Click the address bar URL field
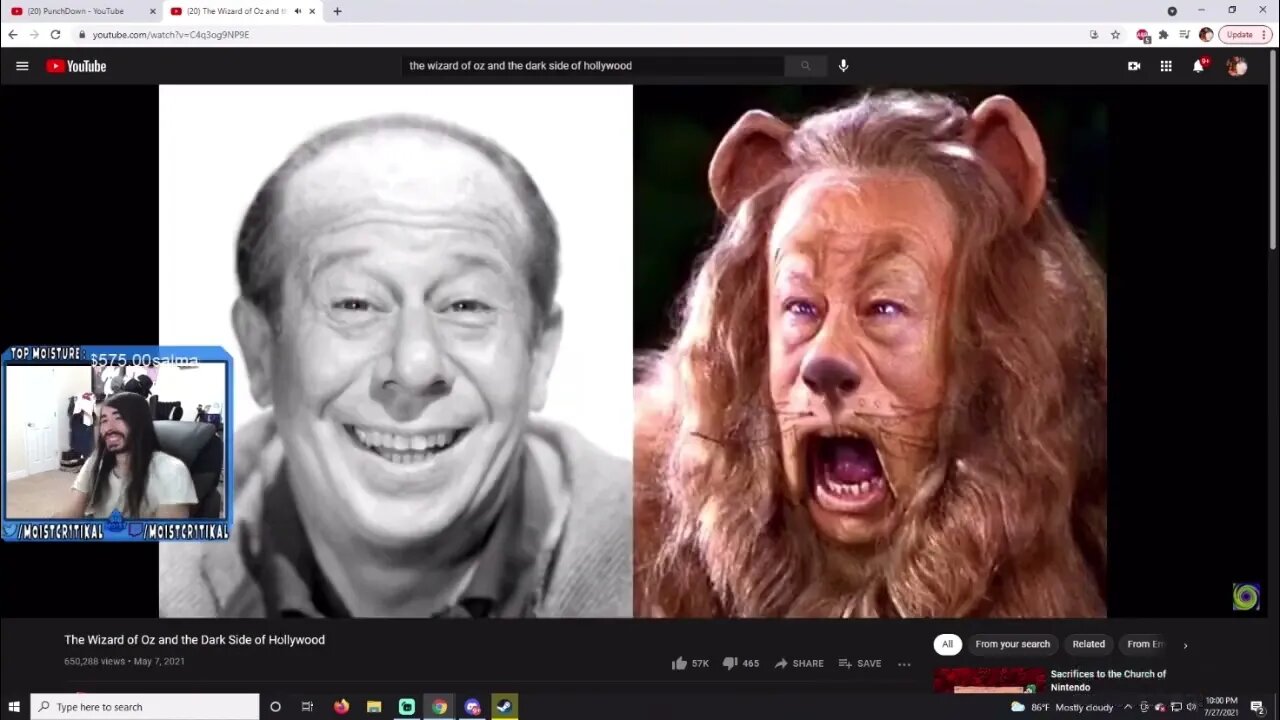1280x720 pixels. tap(580, 34)
